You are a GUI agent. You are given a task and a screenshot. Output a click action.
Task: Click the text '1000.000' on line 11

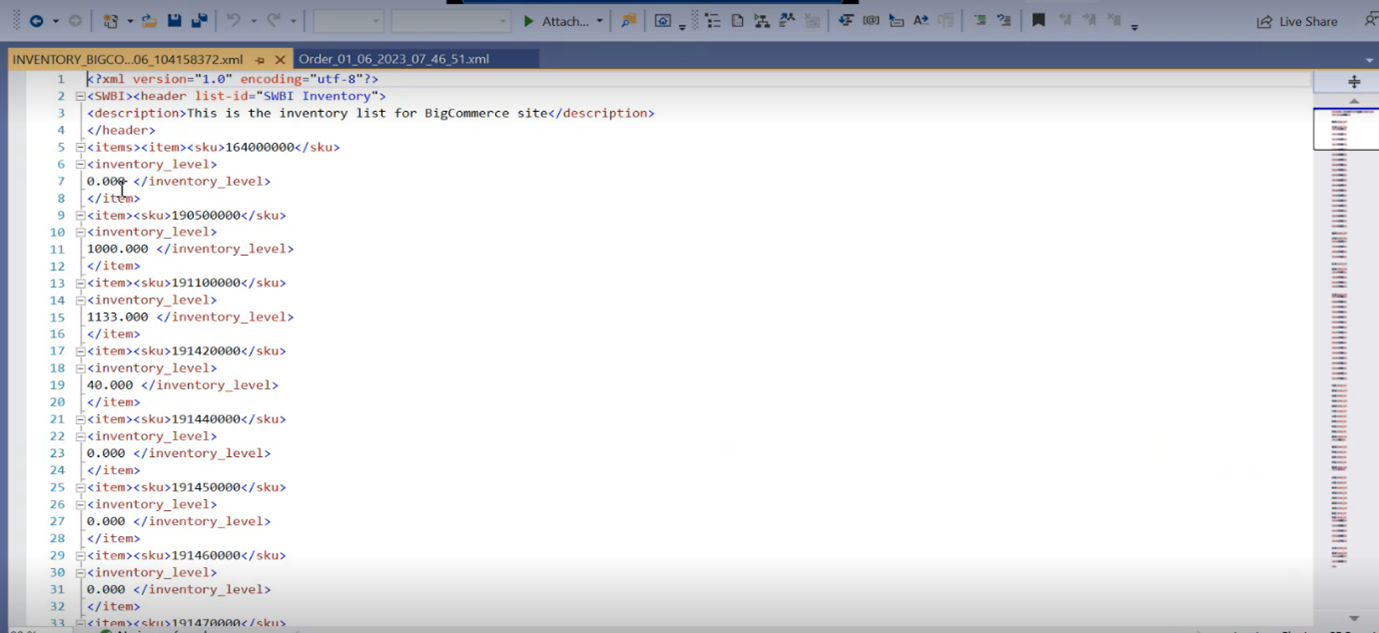[117, 249]
